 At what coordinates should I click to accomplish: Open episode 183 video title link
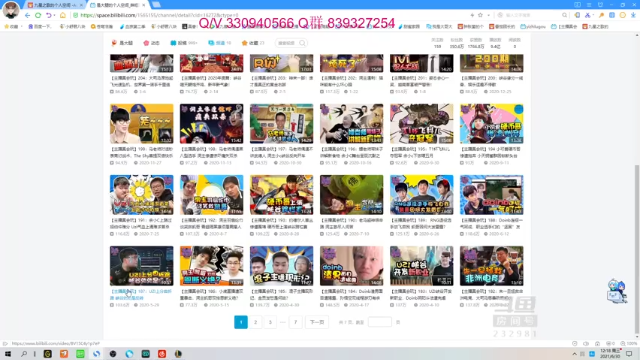[422, 295]
